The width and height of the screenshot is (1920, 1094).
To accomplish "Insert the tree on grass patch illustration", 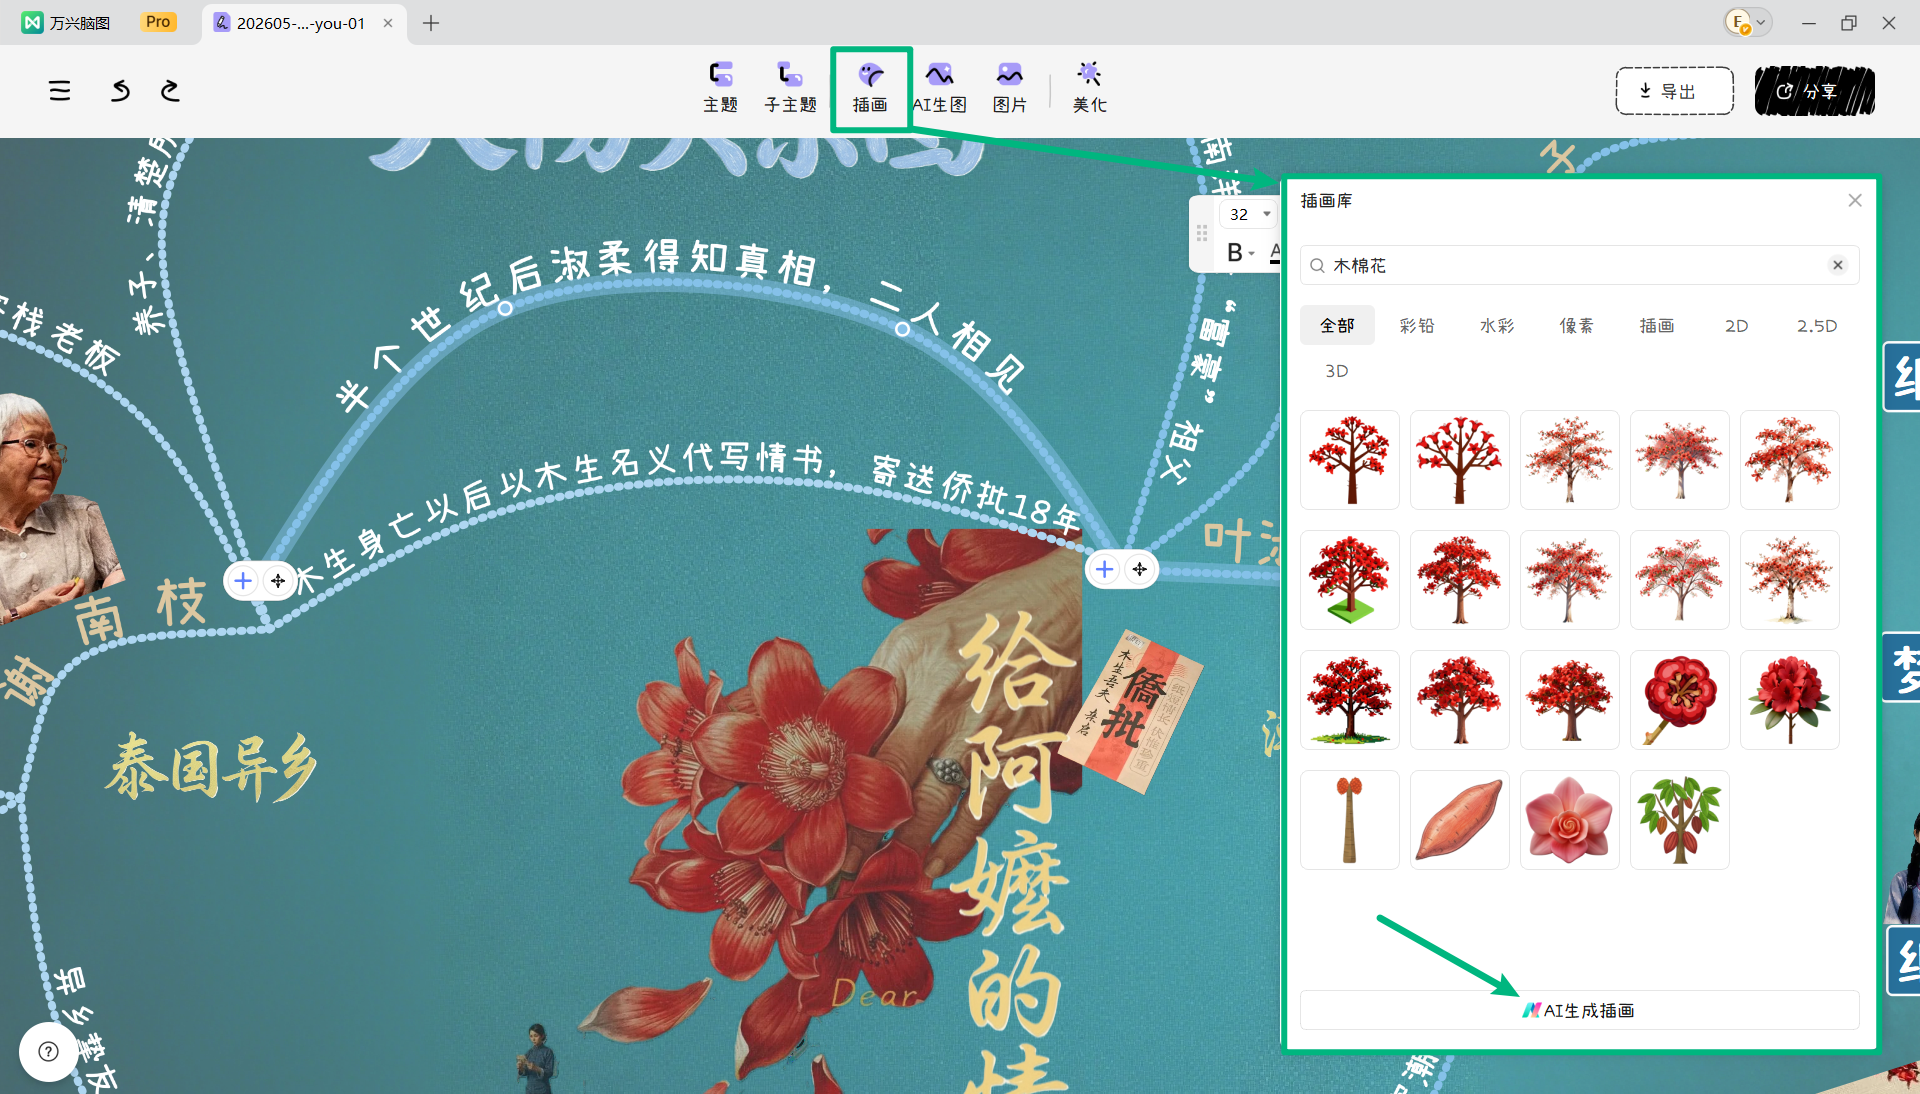I will (1350, 700).
